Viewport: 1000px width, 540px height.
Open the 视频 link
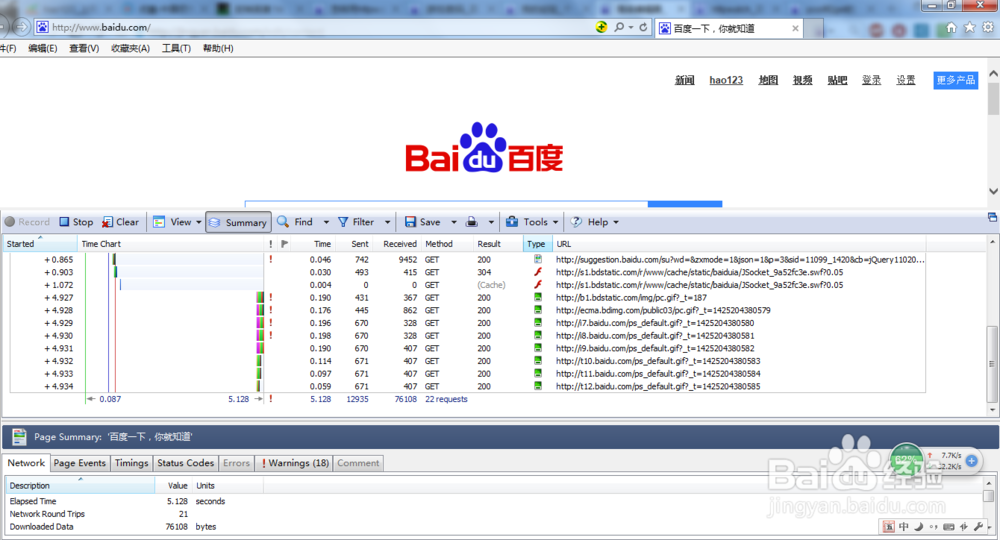point(802,80)
